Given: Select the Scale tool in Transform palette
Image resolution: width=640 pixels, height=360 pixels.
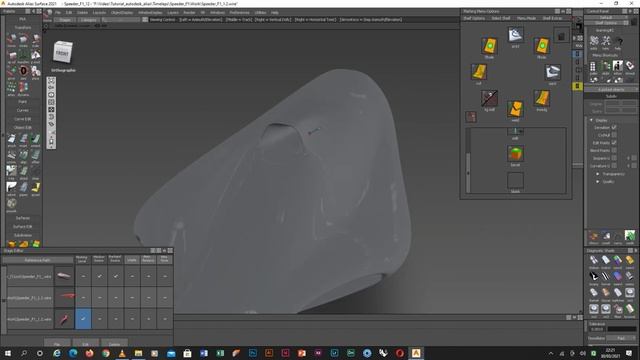Looking at the screenshot, I should [x=36, y=40].
